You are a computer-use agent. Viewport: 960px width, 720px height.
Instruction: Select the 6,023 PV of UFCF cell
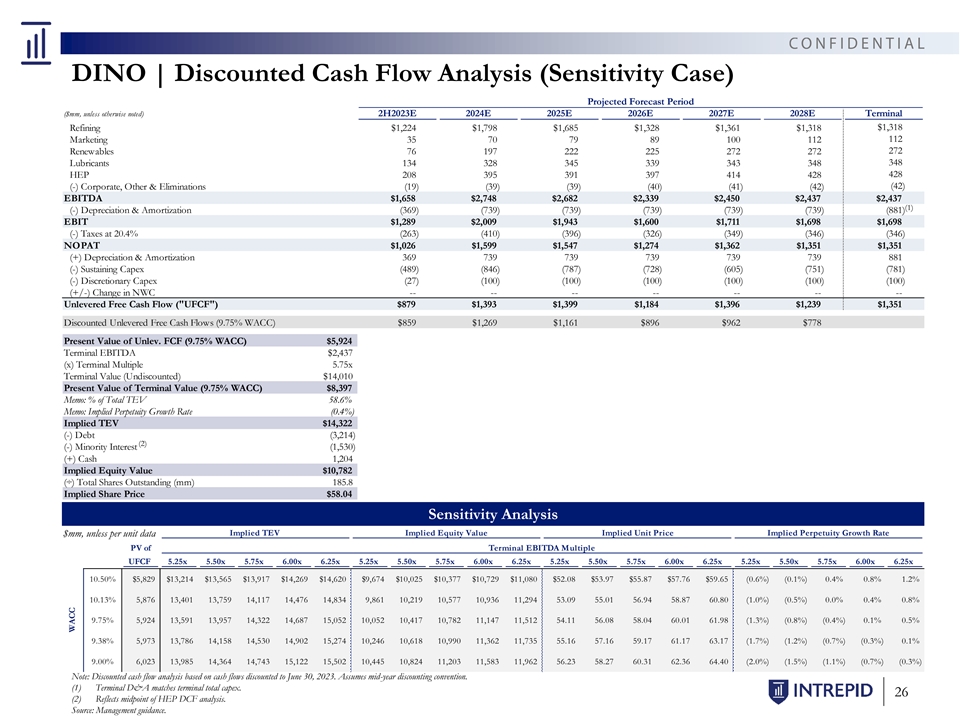[145, 662]
